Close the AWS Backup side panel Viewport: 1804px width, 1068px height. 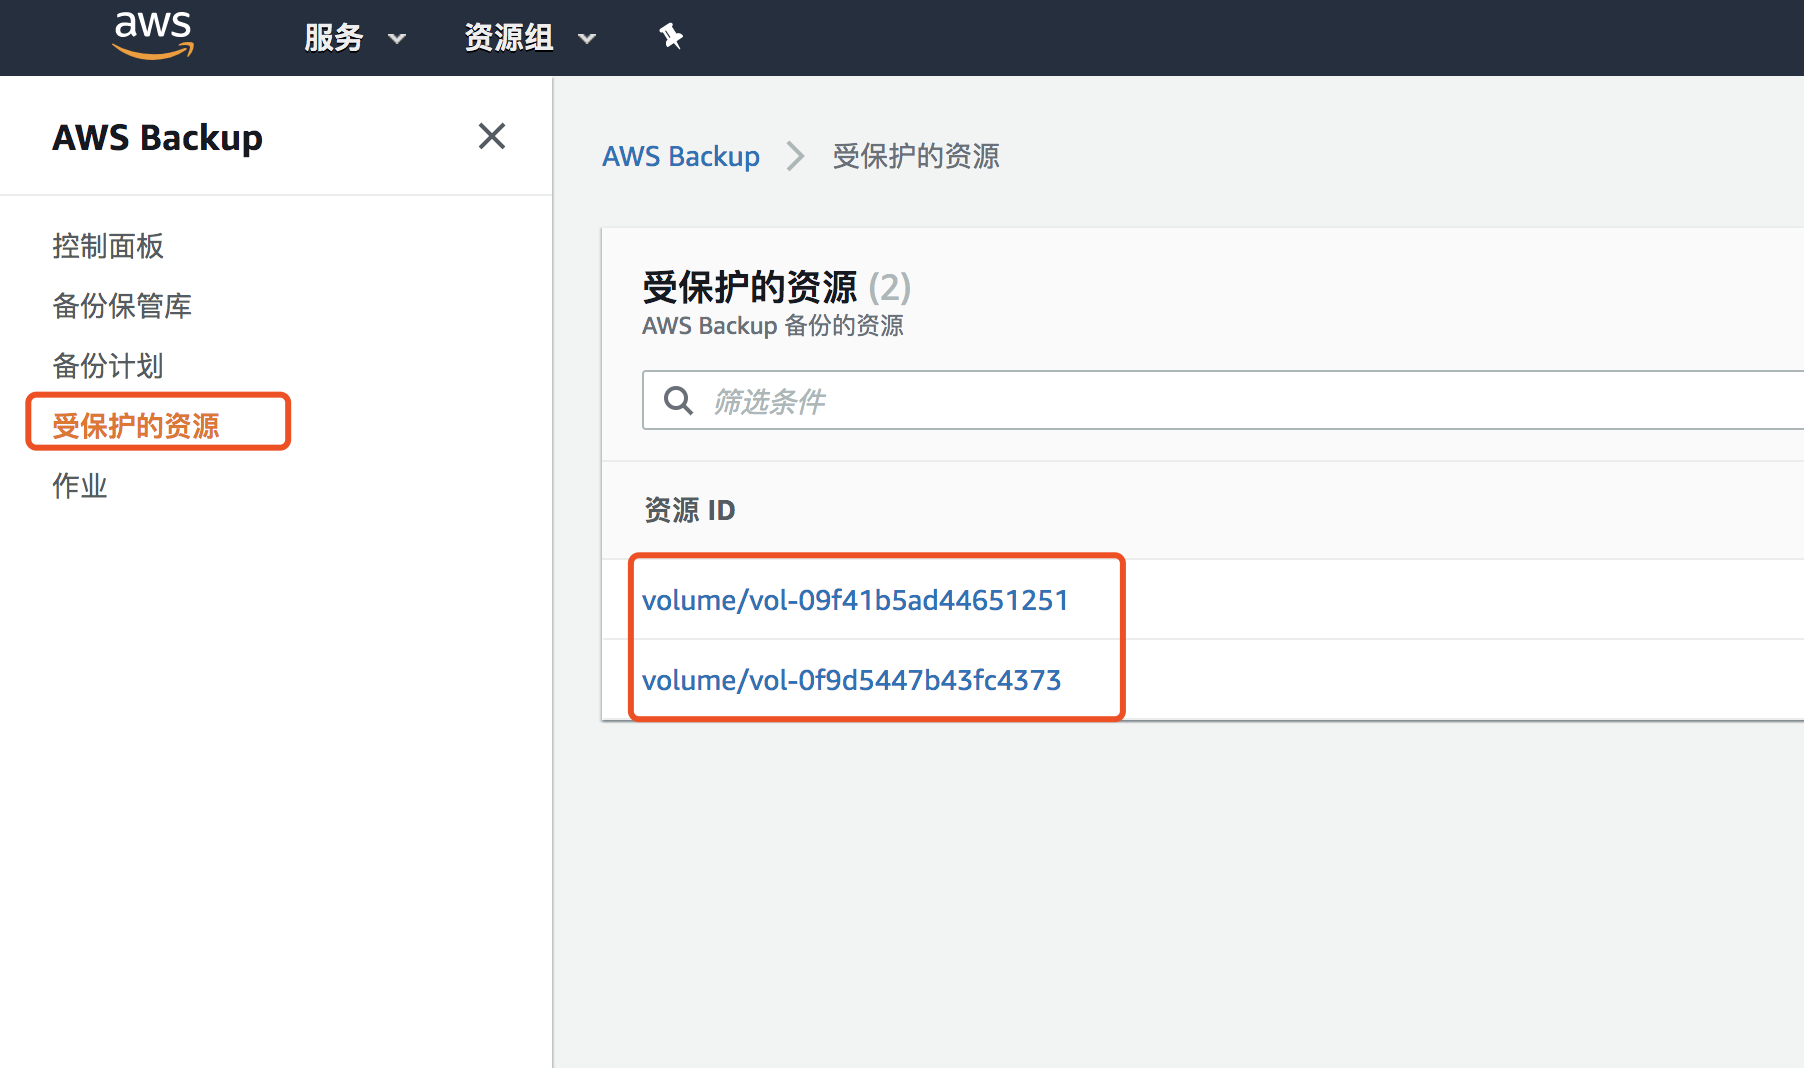[492, 136]
